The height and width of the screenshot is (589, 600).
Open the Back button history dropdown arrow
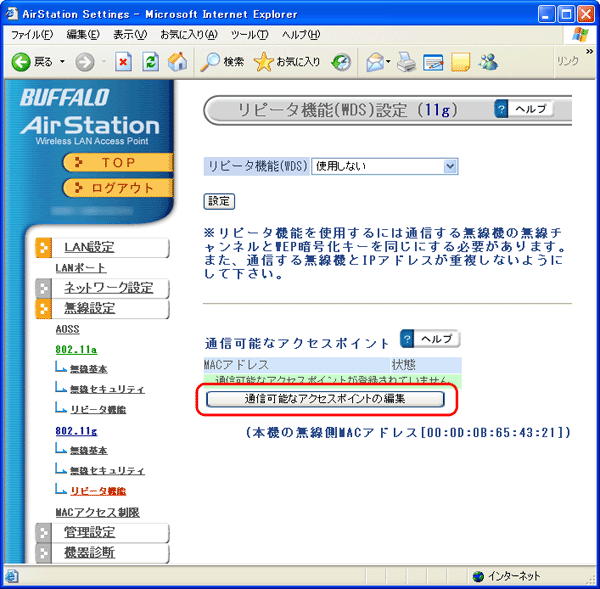(62, 62)
